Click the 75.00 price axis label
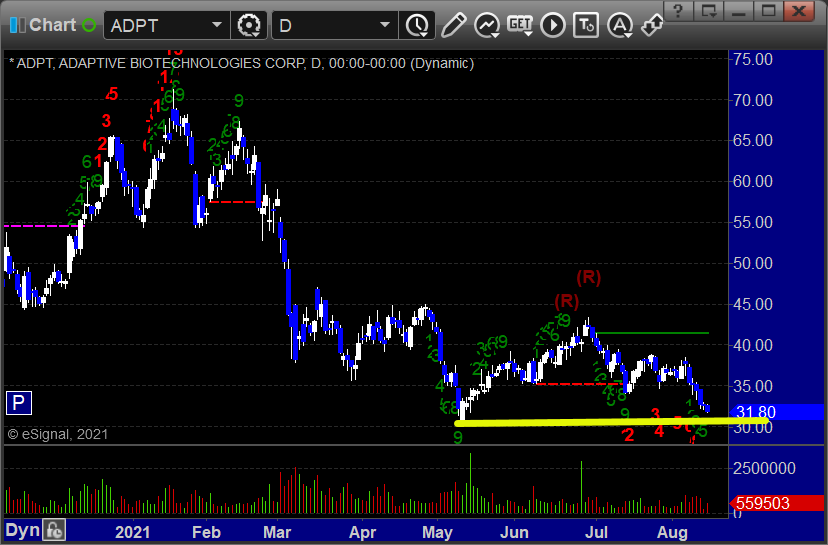 (x=752, y=59)
